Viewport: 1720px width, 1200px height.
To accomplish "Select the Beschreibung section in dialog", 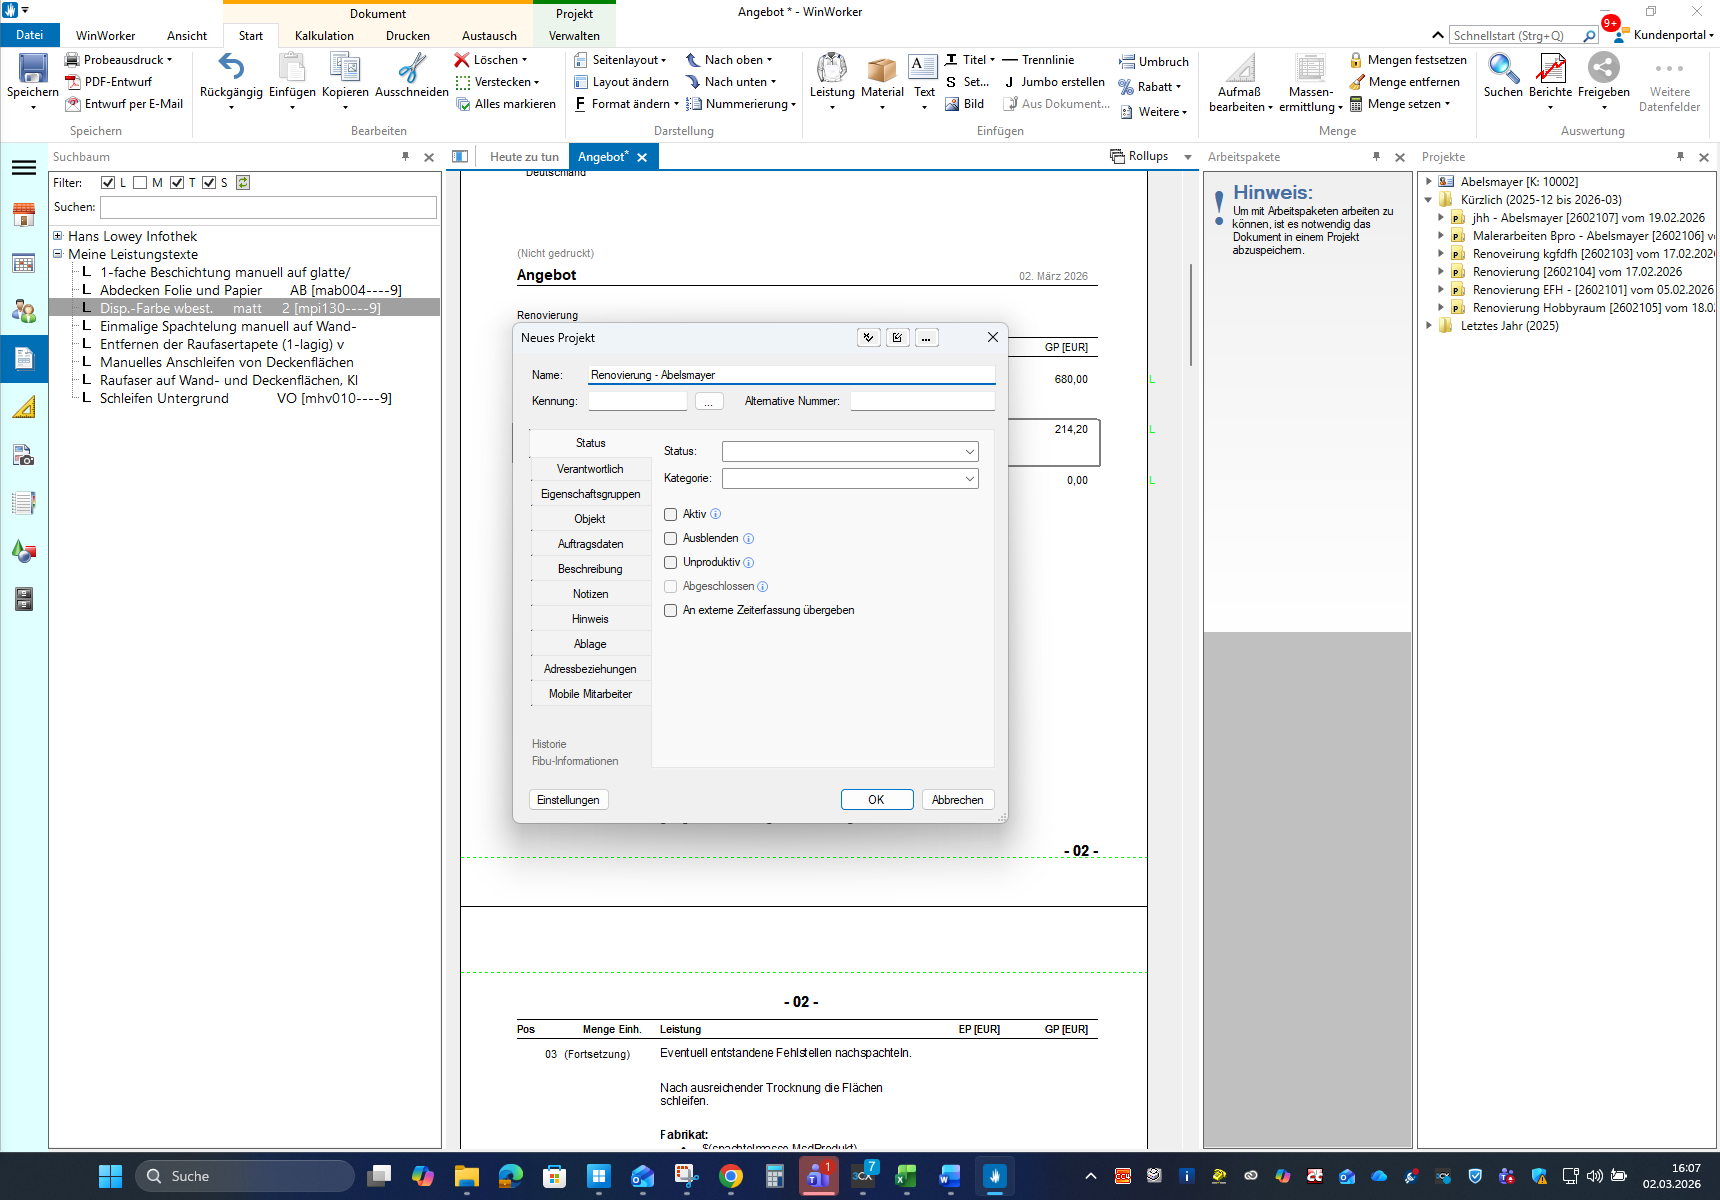I will [x=590, y=569].
